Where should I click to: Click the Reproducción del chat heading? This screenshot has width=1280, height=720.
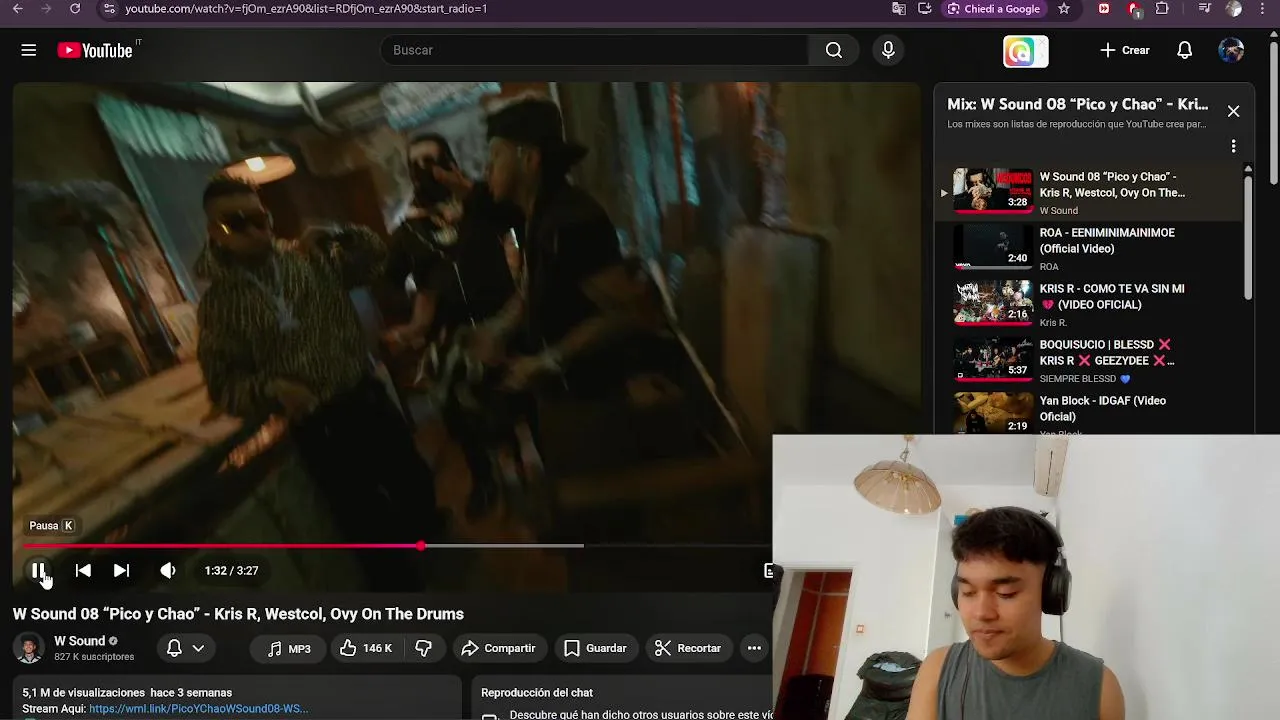coord(537,692)
